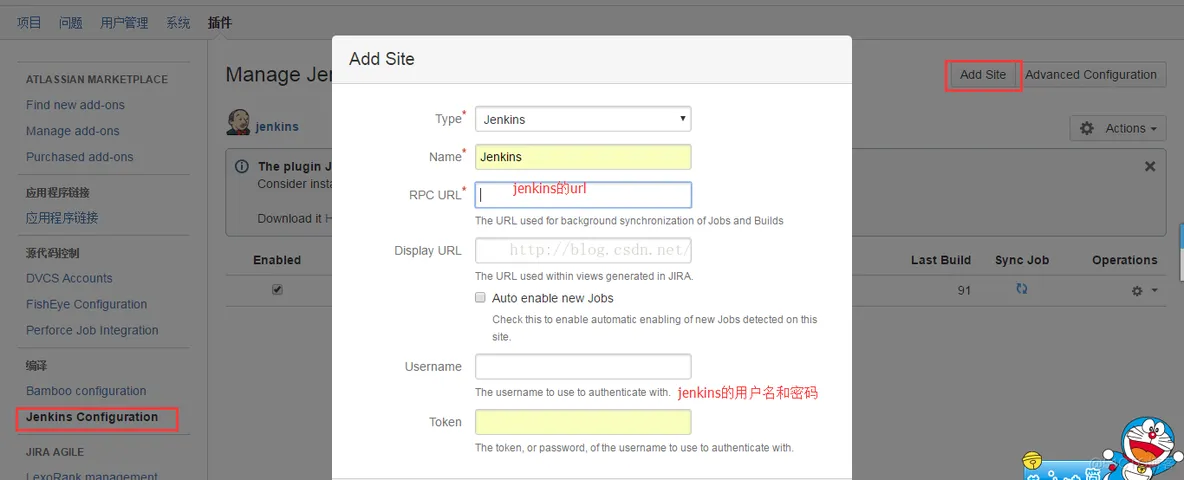Open the 系统 menu
Viewport: 1184px width, 480px height.
click(x=178, y=23)
